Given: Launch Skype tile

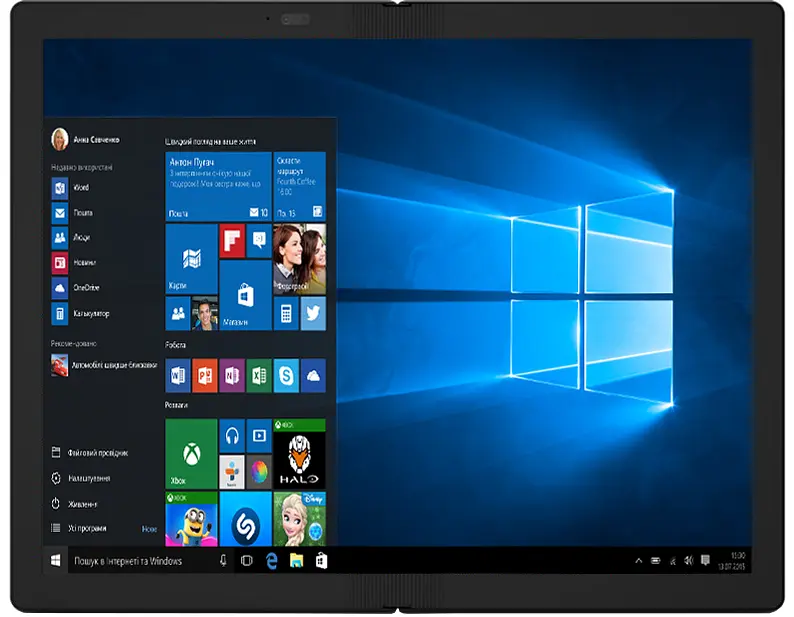Looking at the screenshot, I should tap(286, 375).
